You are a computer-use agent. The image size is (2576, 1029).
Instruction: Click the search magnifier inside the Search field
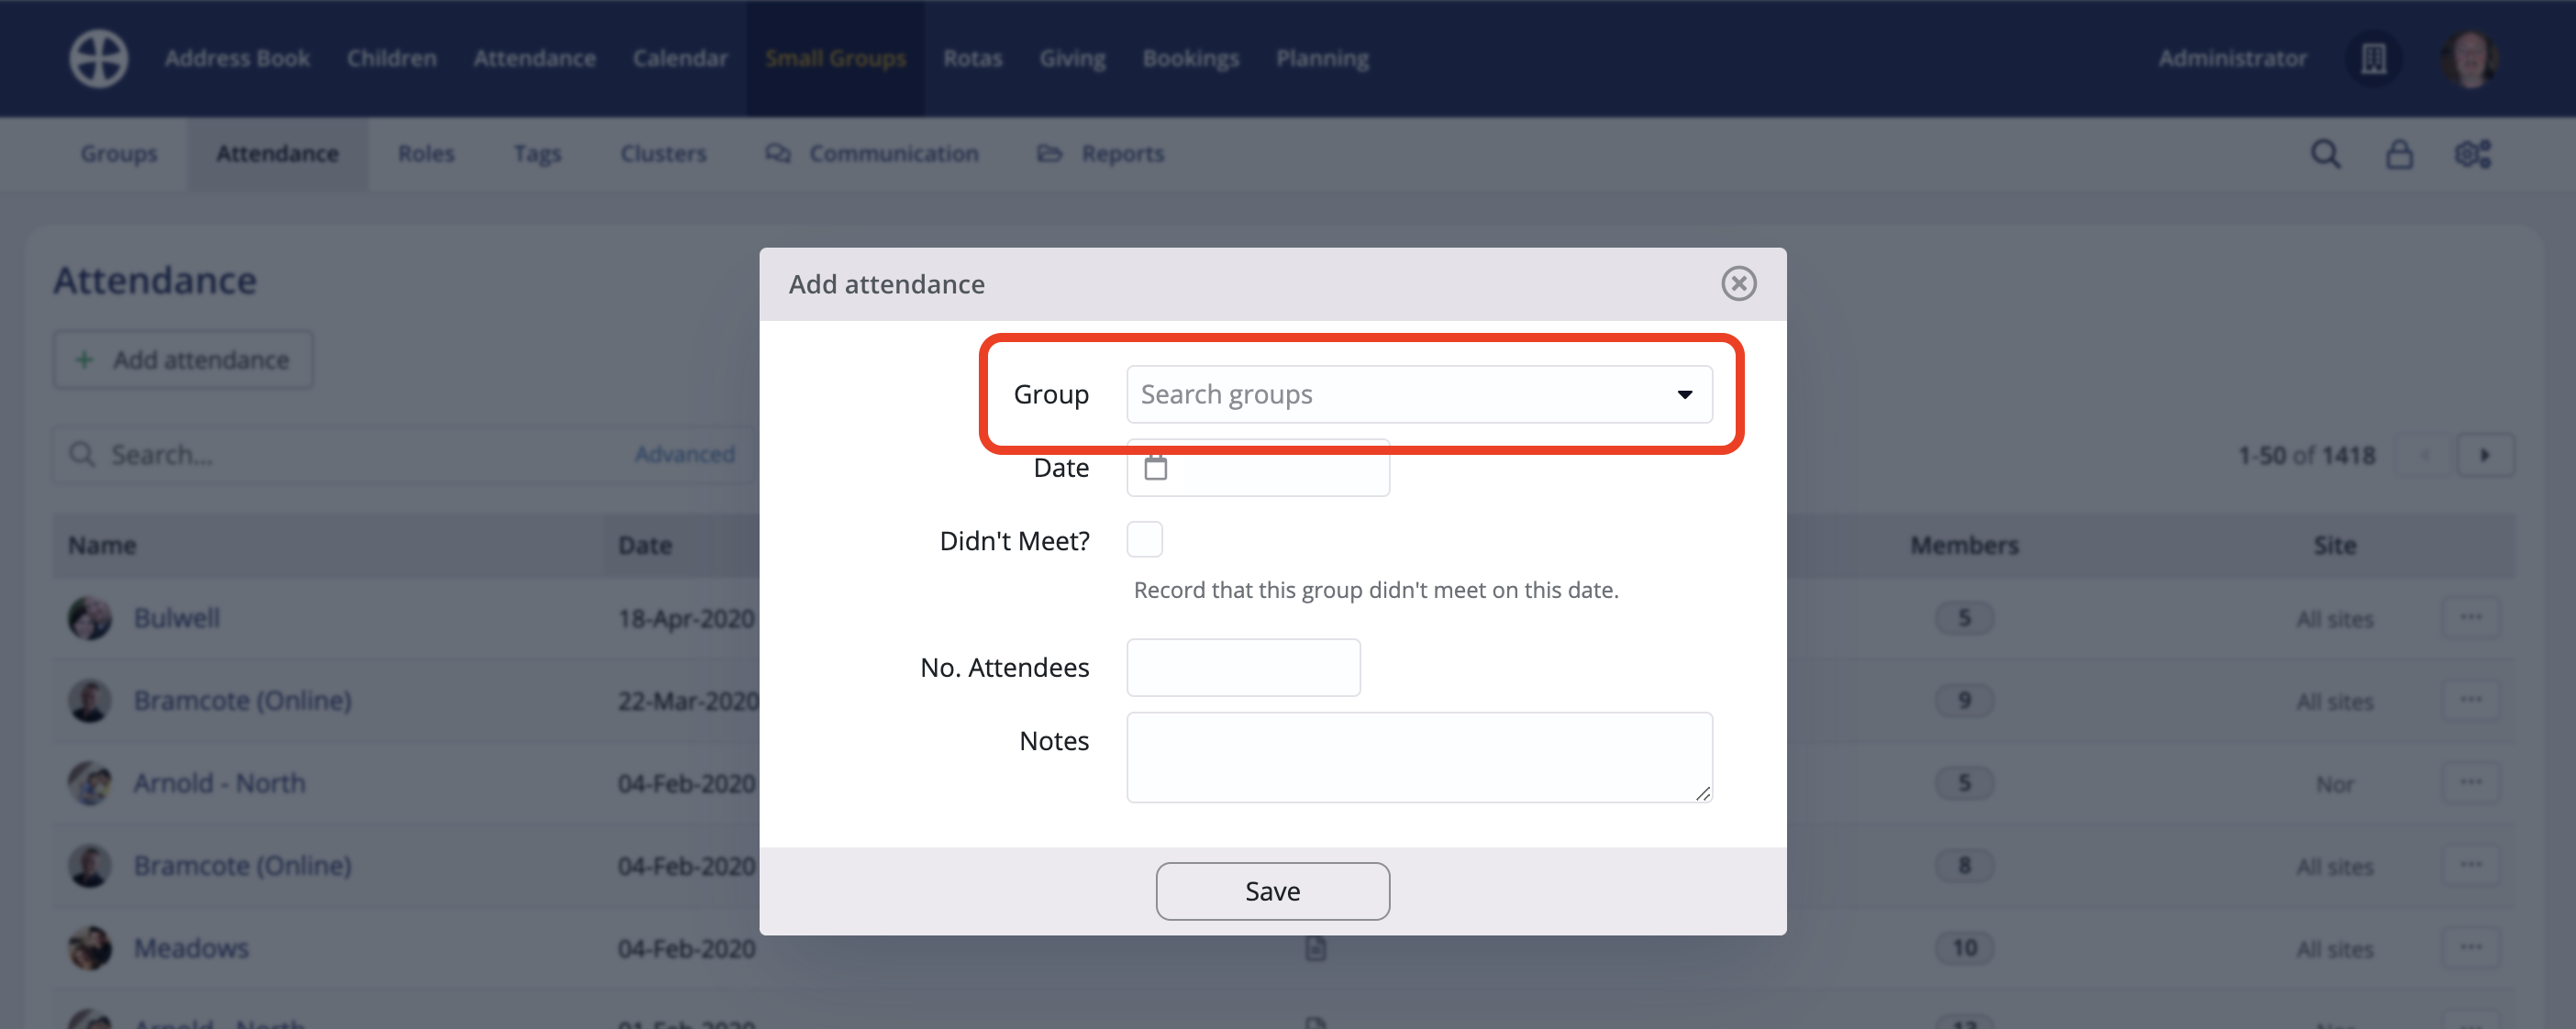pyautogui.click(x=83, y=453)
